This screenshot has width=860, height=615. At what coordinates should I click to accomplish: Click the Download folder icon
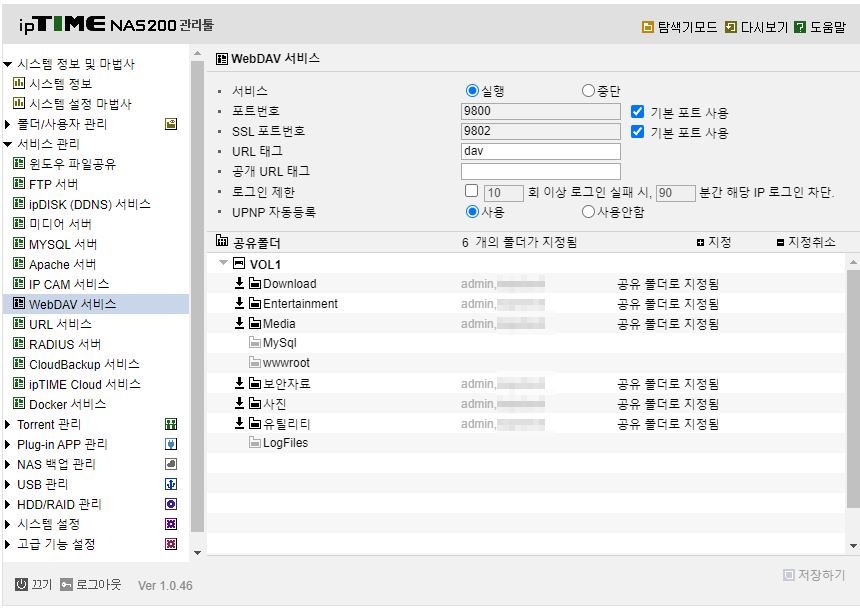pyautogui.click(x=254, y=284)
